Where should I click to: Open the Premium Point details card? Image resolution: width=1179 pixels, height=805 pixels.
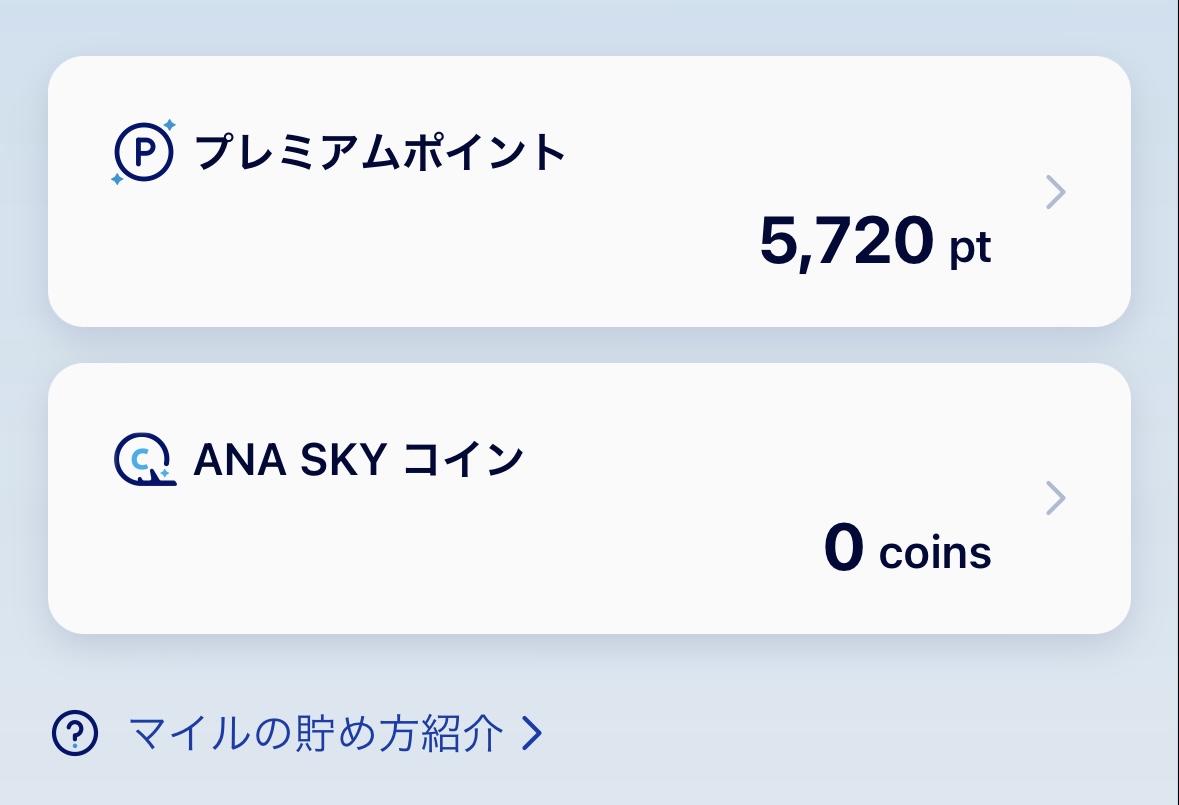point(590,192)
